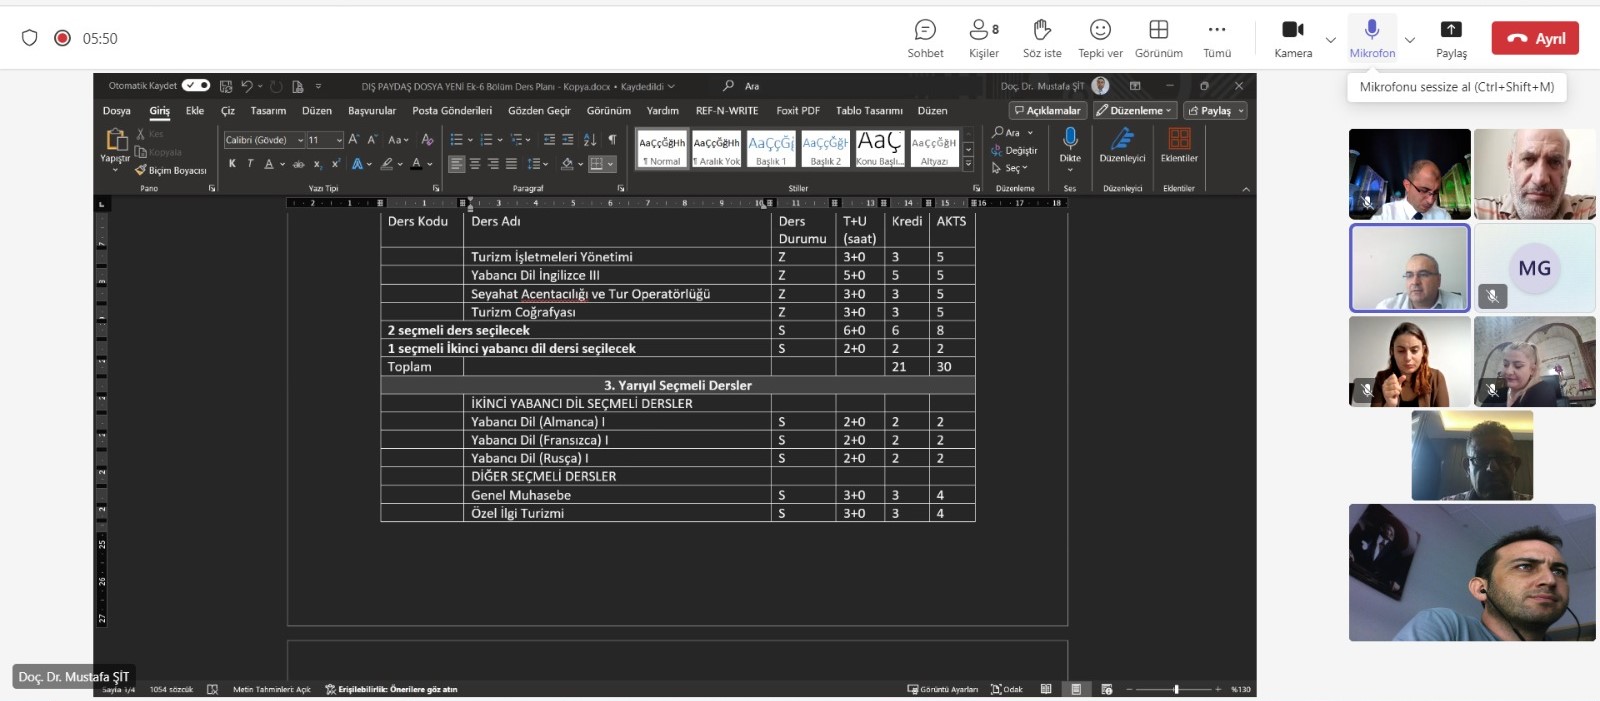Click the Paylaş share screen icon
Image resolution: width=1600 pixels, height=701 pixels.
coord(1451,30)
